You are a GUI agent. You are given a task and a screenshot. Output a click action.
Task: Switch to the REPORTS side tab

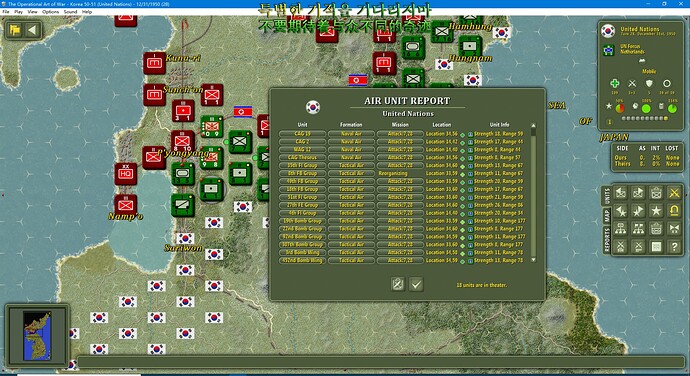[x=607, y=240]
